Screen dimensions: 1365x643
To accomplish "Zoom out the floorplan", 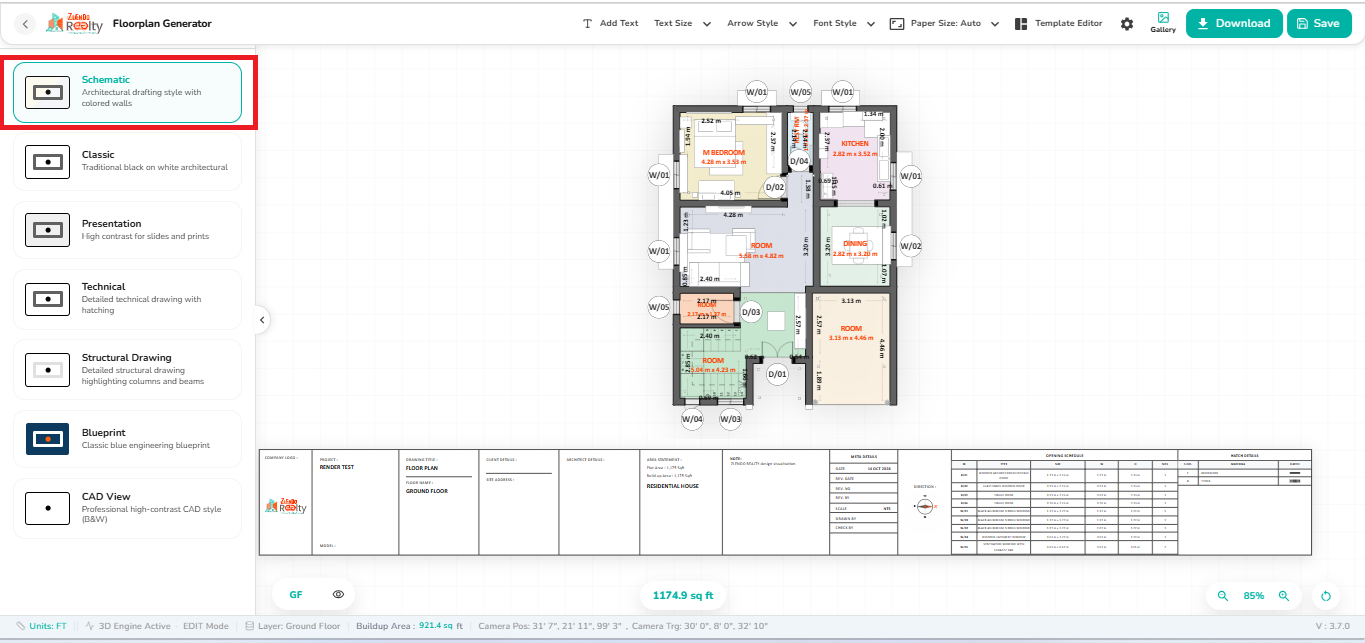I will click(x=1222, y=596).
